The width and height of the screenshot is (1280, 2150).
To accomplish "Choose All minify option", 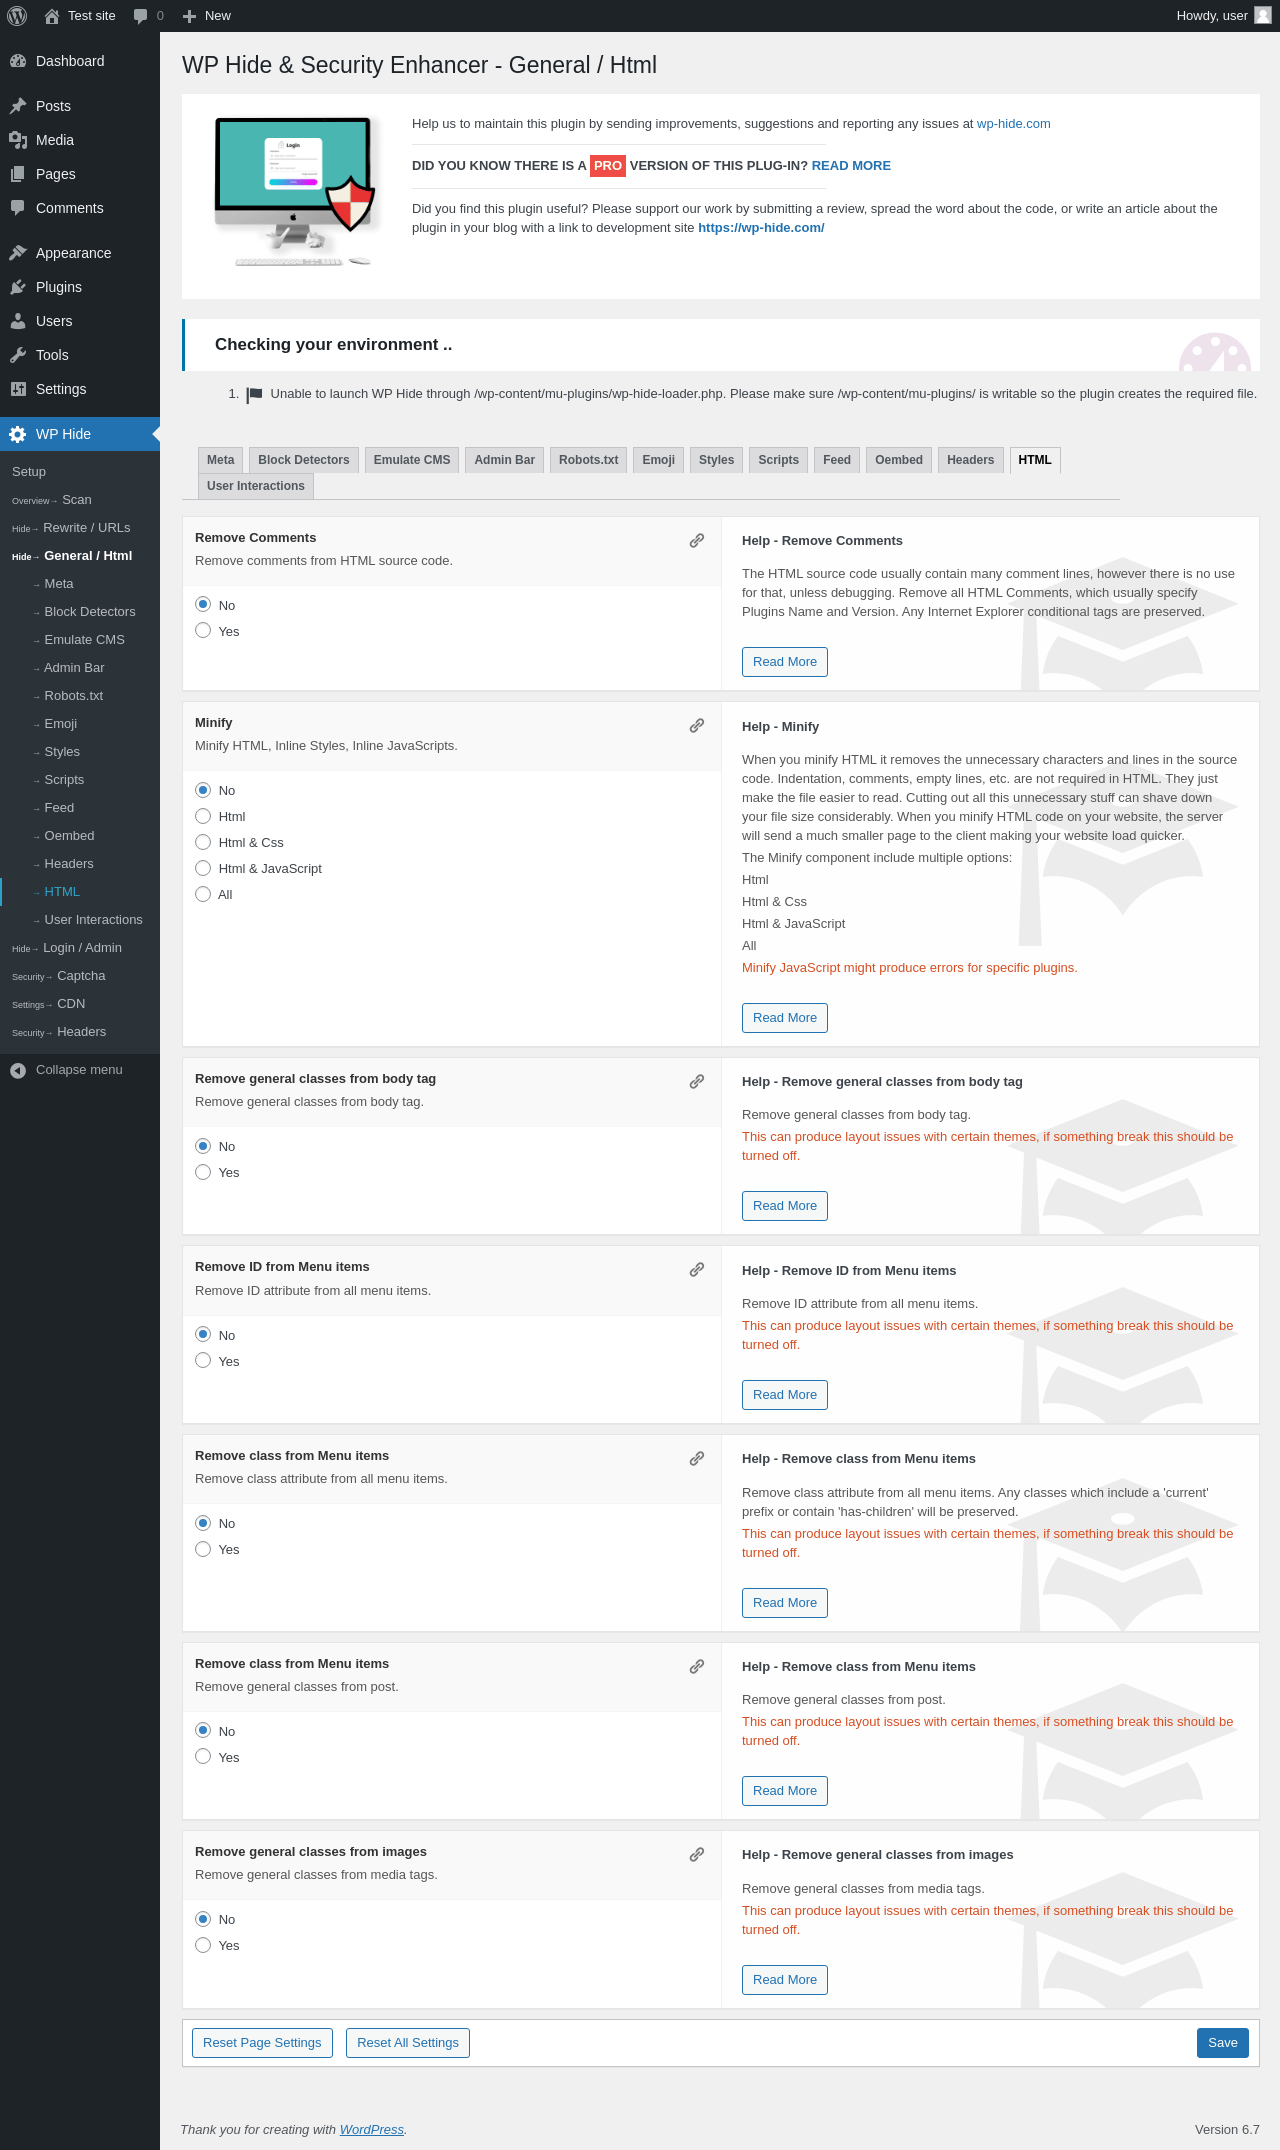I will pyautogui.click(x=203, y=894).
